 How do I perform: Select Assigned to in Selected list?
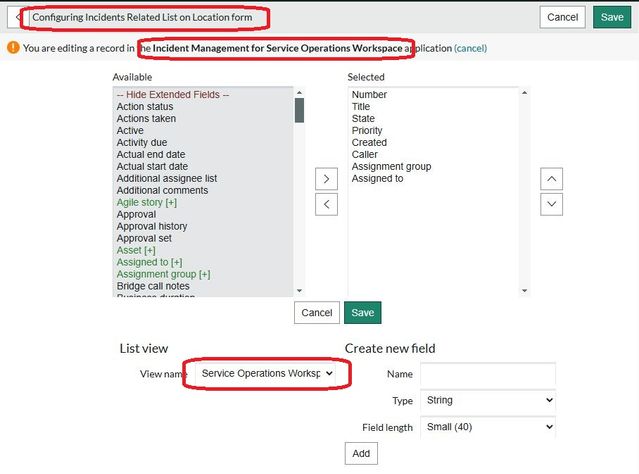pos(377,179)
